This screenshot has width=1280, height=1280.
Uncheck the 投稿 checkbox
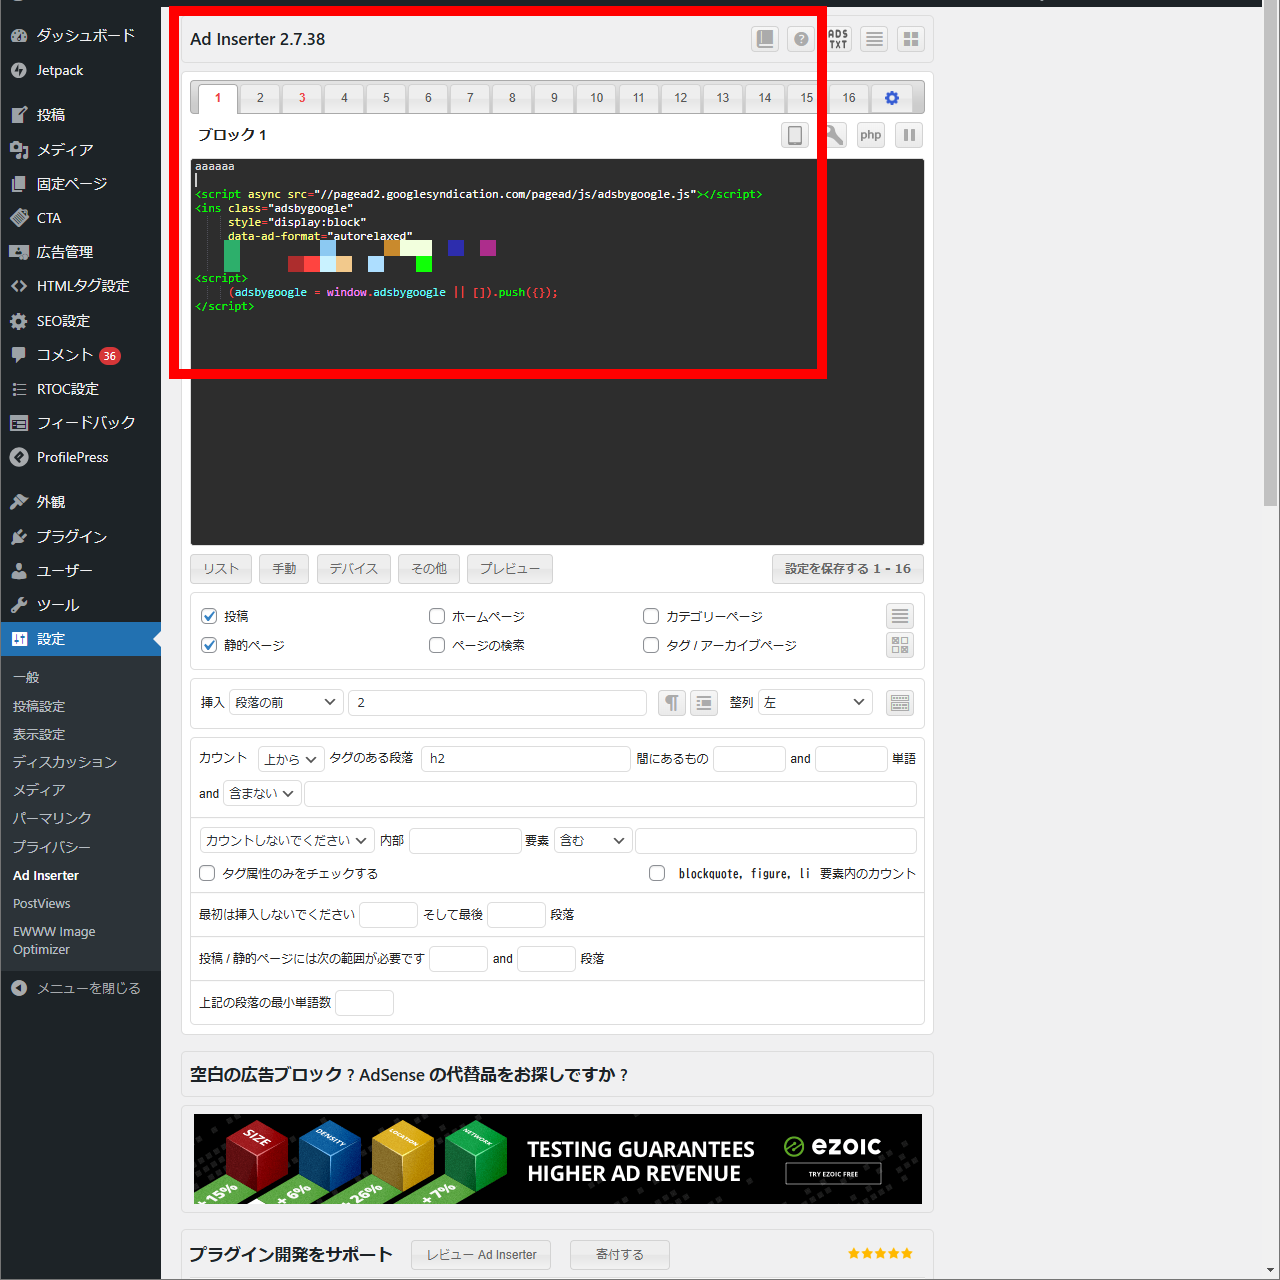(209, 616)
